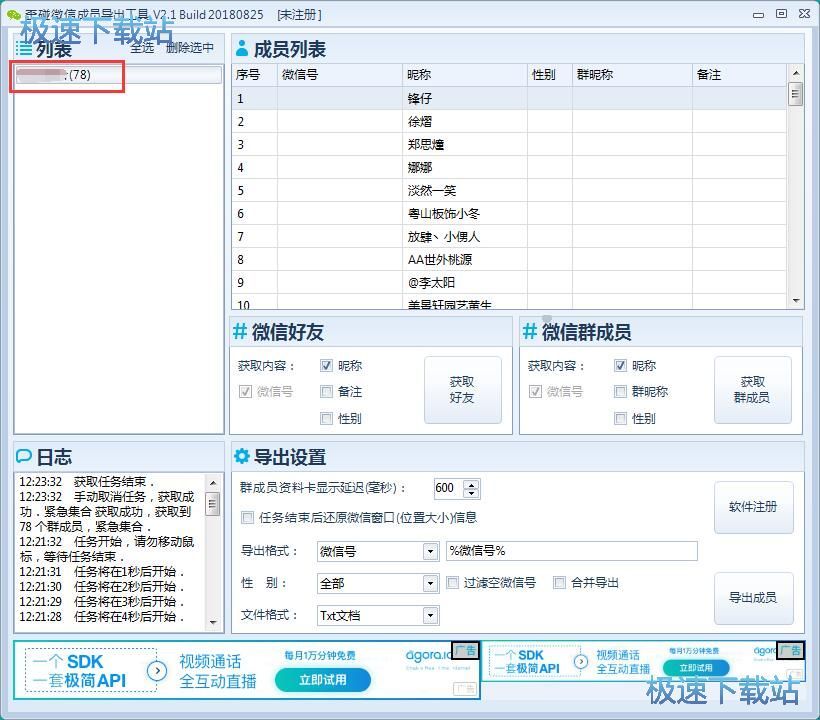Viewport: 820px width, 720px height.
Task: Click 删除选中 in the list panel header
Action: [x=190, y=48]
